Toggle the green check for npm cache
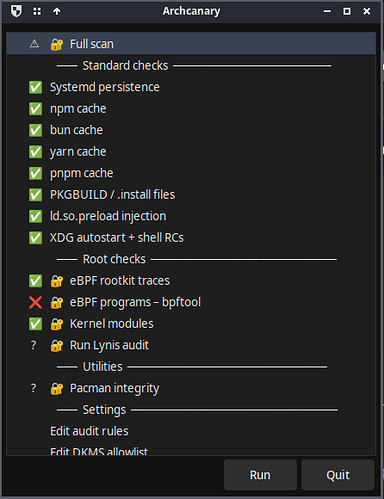Viewport: 384px width, 499px height. [35, 109]
